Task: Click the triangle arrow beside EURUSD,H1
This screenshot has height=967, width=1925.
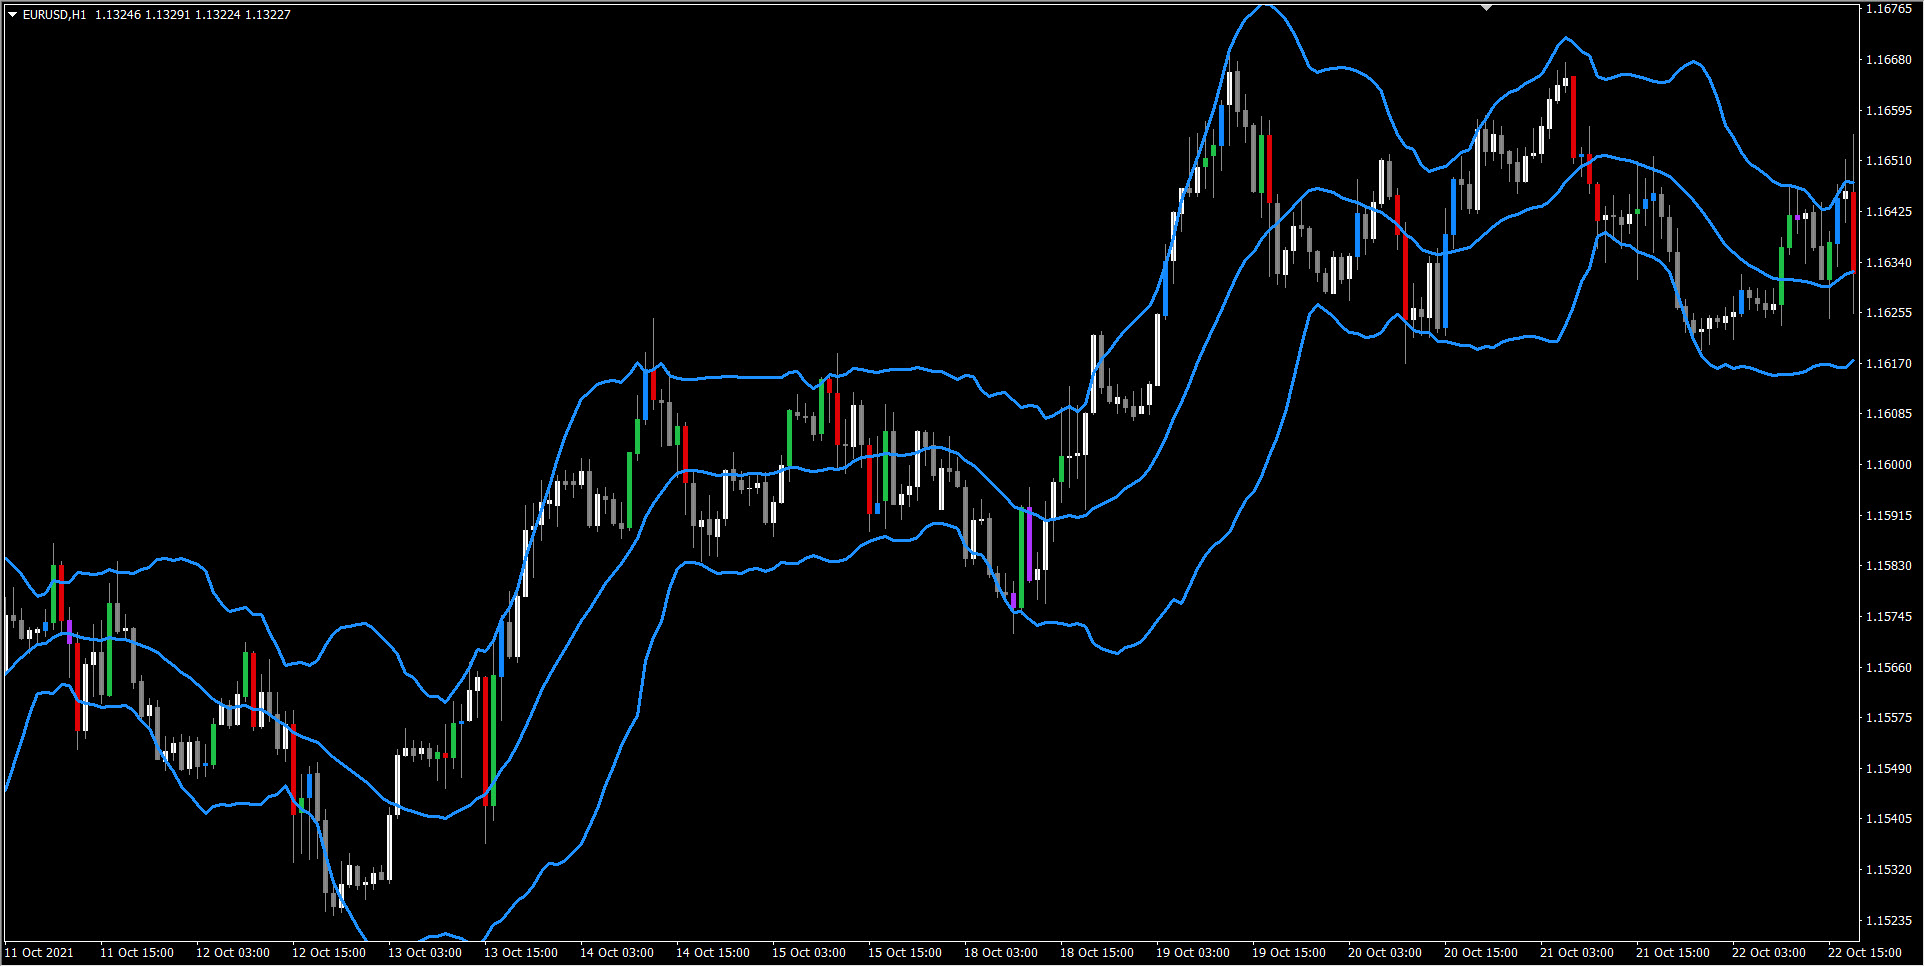Action: click(x=12, y=15)
